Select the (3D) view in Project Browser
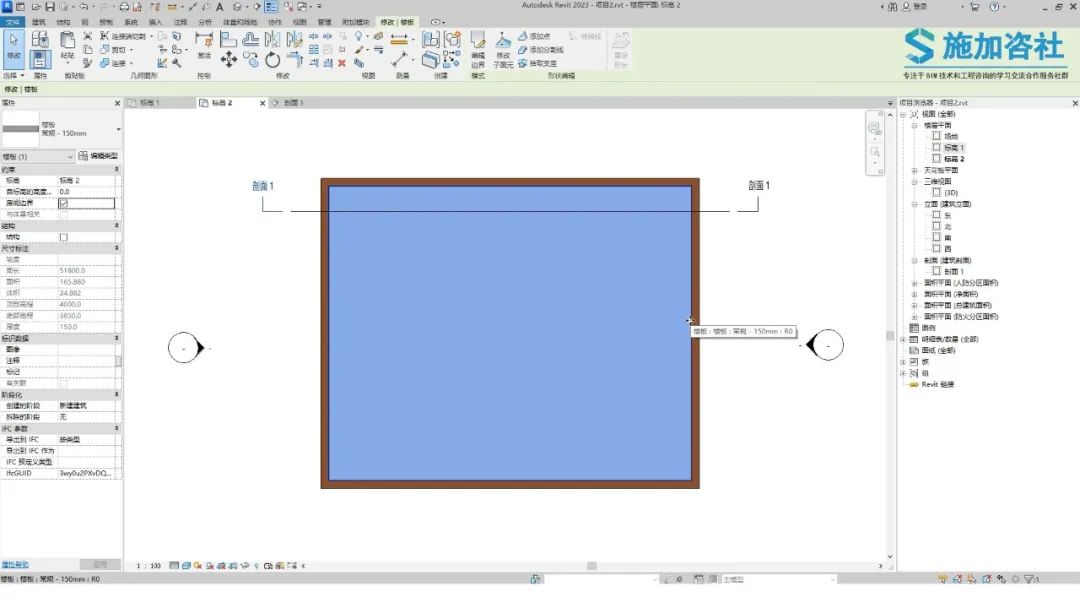1080x608 pixels. click(951, 193)
